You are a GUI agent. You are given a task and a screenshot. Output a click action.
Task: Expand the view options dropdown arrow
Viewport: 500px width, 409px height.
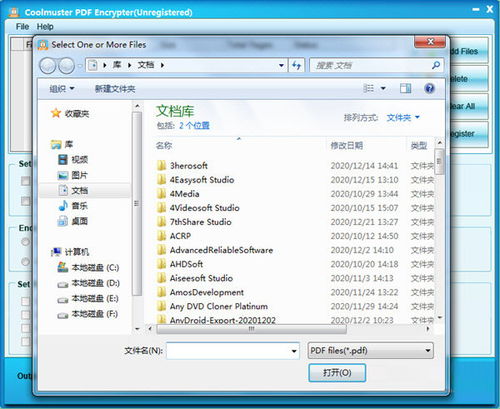click(383, 88)
